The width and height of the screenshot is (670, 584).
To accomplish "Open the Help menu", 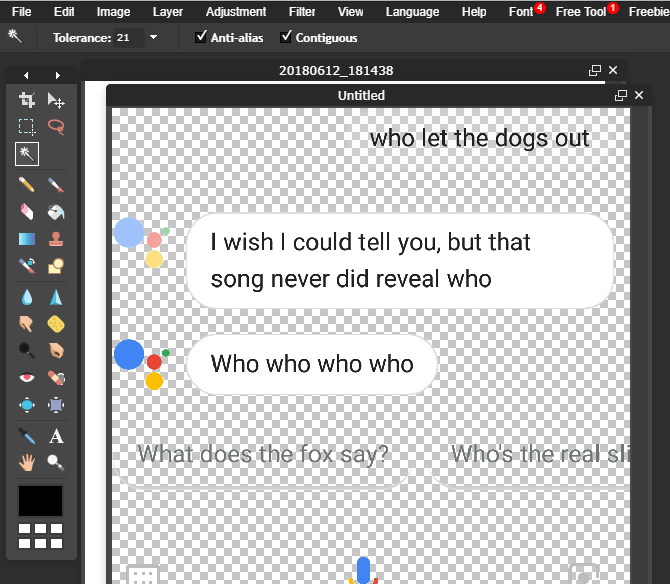I will pyautogui.click(x=474, y=12).
